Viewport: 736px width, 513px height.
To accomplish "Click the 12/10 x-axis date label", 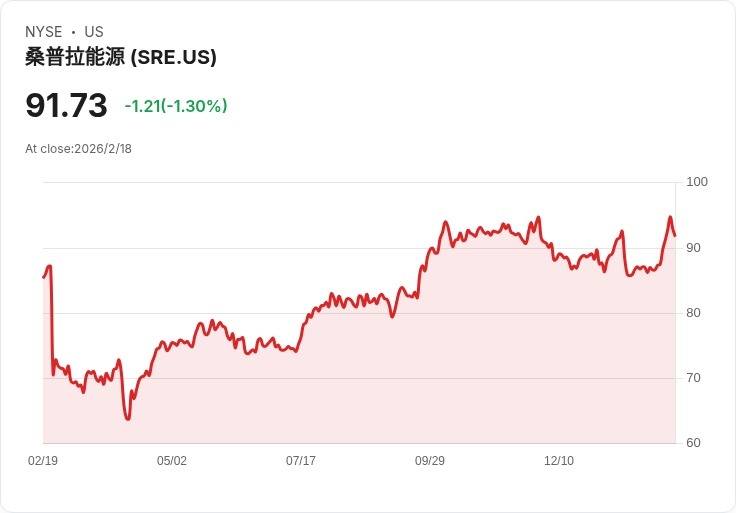I will tap(559, 460).
